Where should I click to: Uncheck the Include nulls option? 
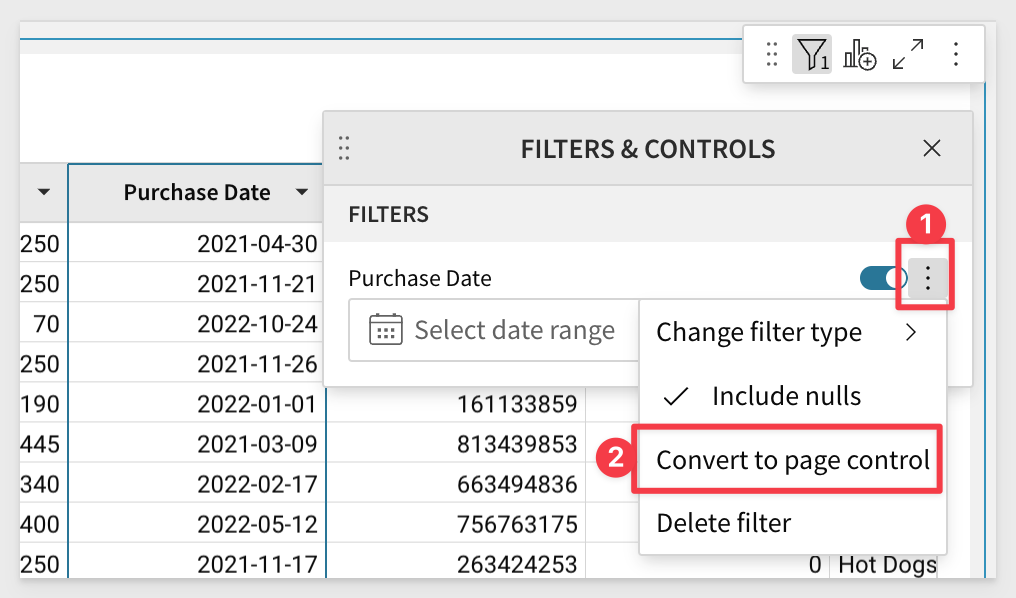point(786,396)
